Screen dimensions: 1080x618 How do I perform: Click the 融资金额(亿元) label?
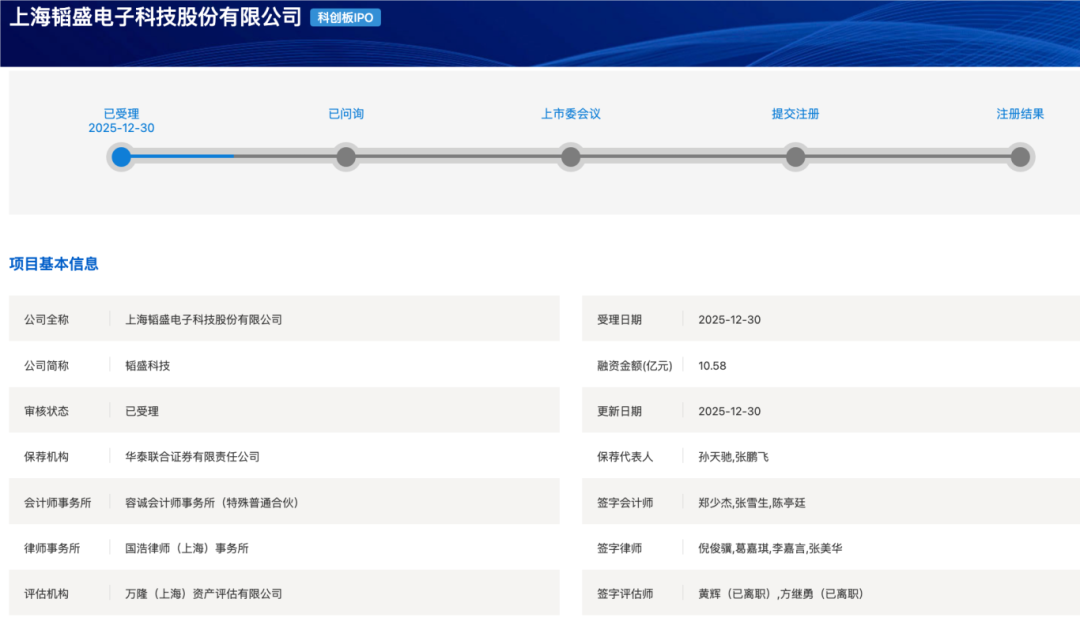(634, 366)
